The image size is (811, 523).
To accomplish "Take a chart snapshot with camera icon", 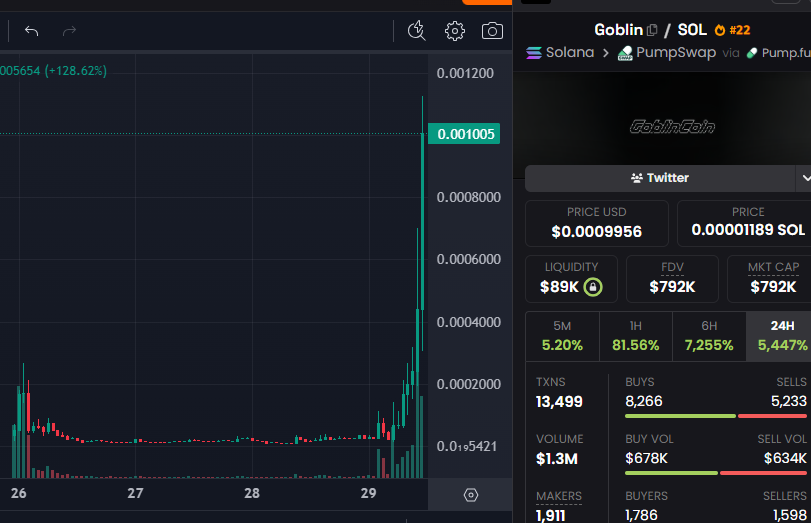I will [492, 31].
